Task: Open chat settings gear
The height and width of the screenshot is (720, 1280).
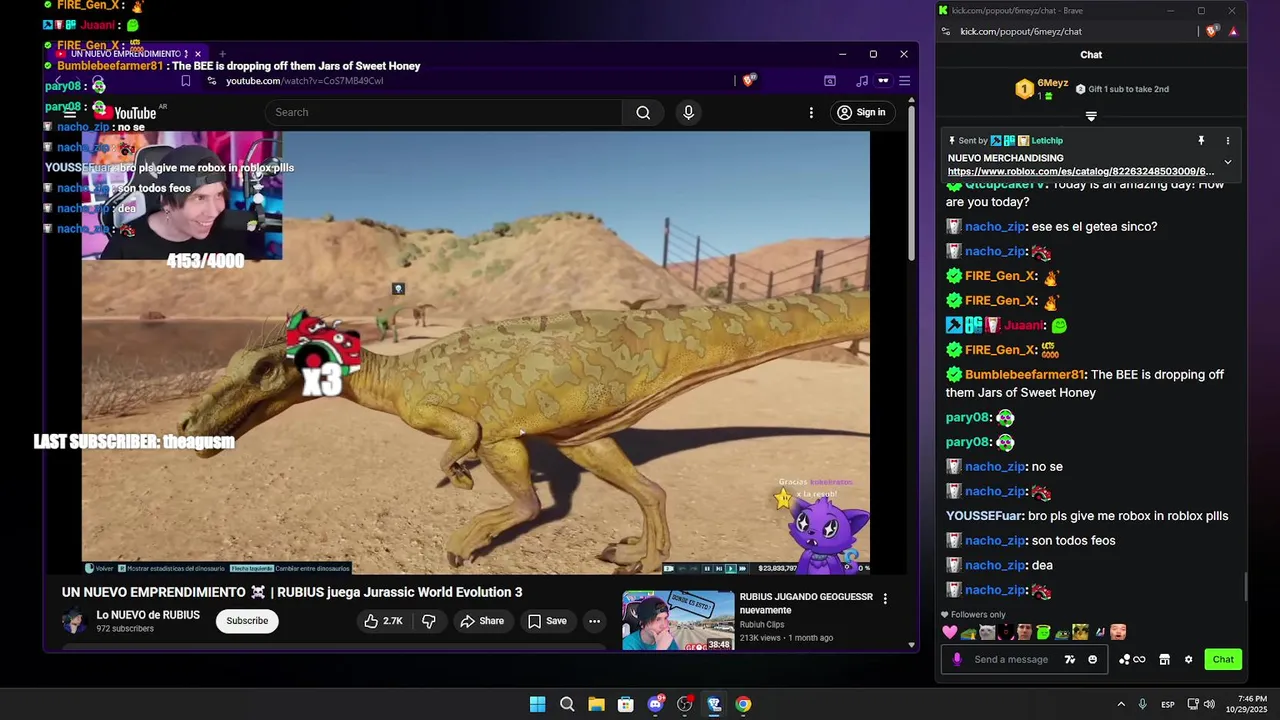Action: [x=1188, y=659]
